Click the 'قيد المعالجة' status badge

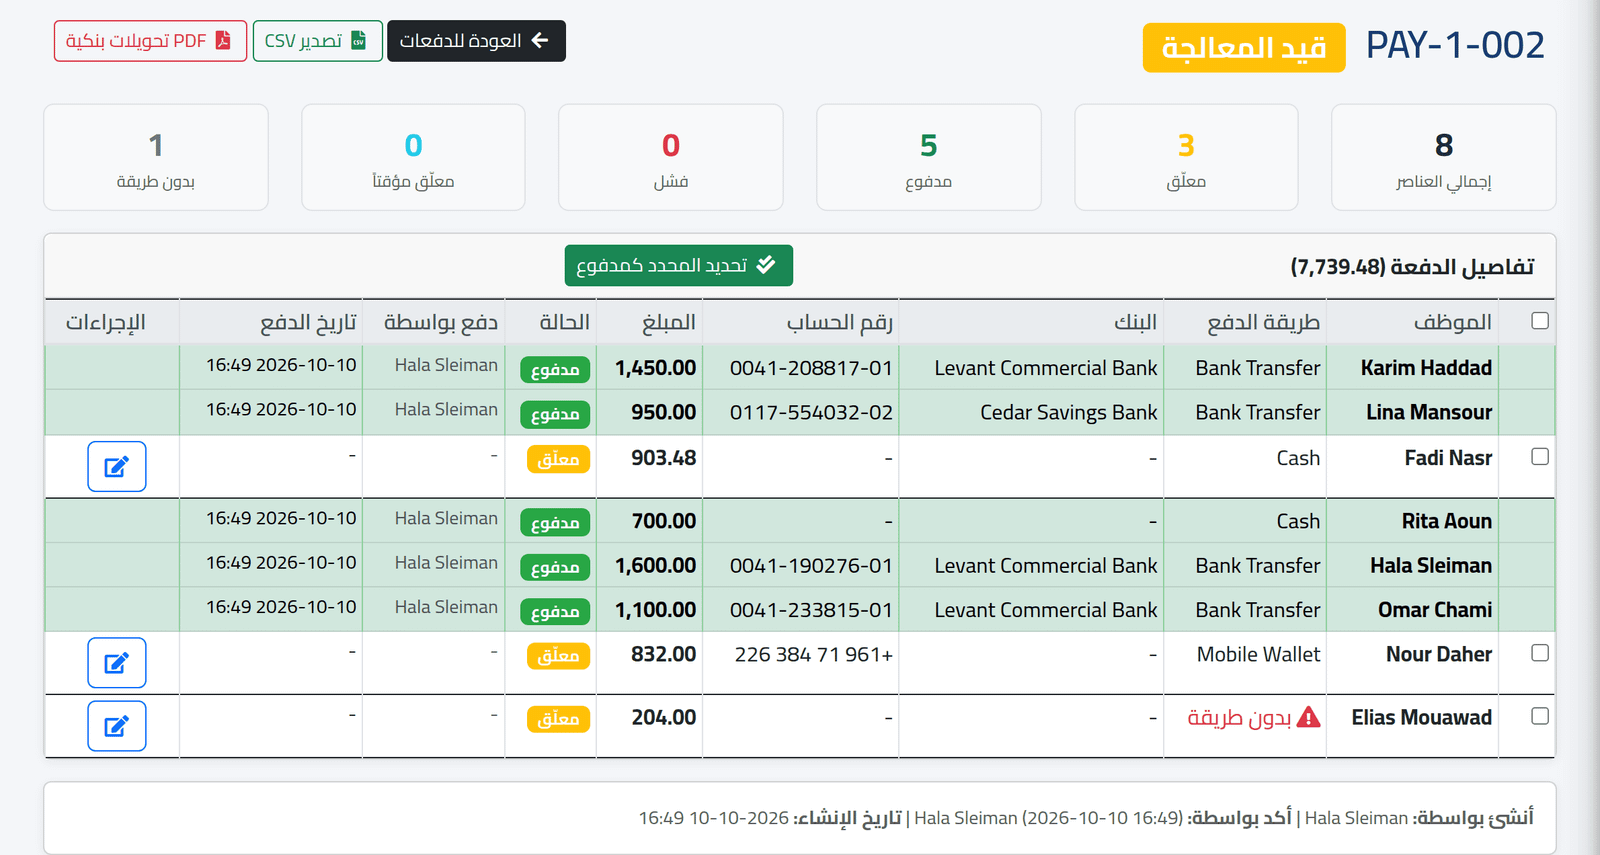point(1244,48)
